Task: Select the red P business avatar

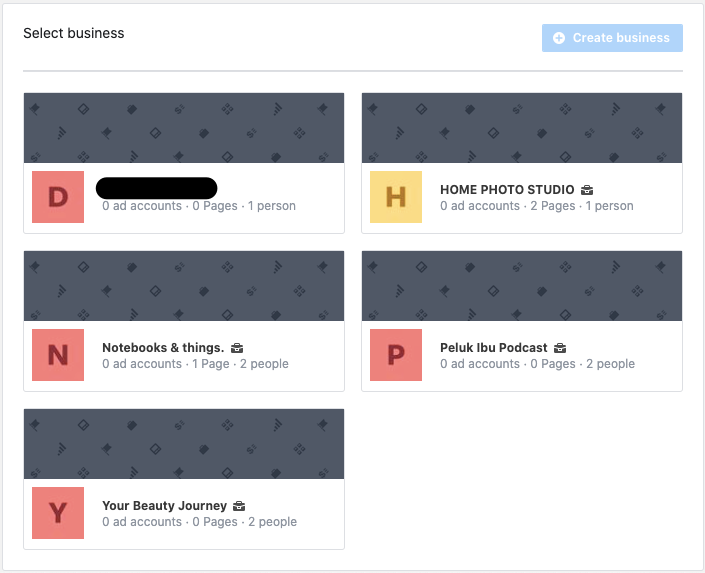Action: coord(396,355)
